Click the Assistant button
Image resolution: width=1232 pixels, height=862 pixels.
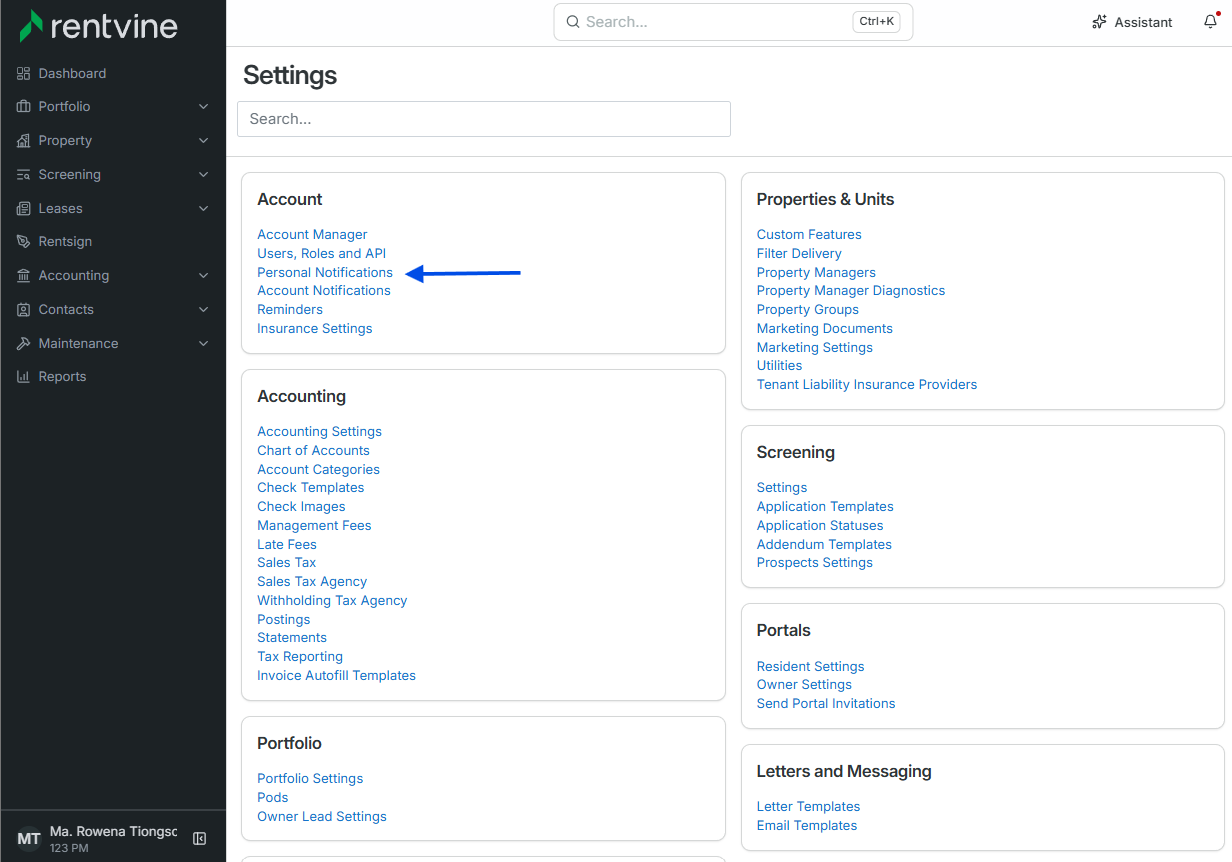[1132, 22]
